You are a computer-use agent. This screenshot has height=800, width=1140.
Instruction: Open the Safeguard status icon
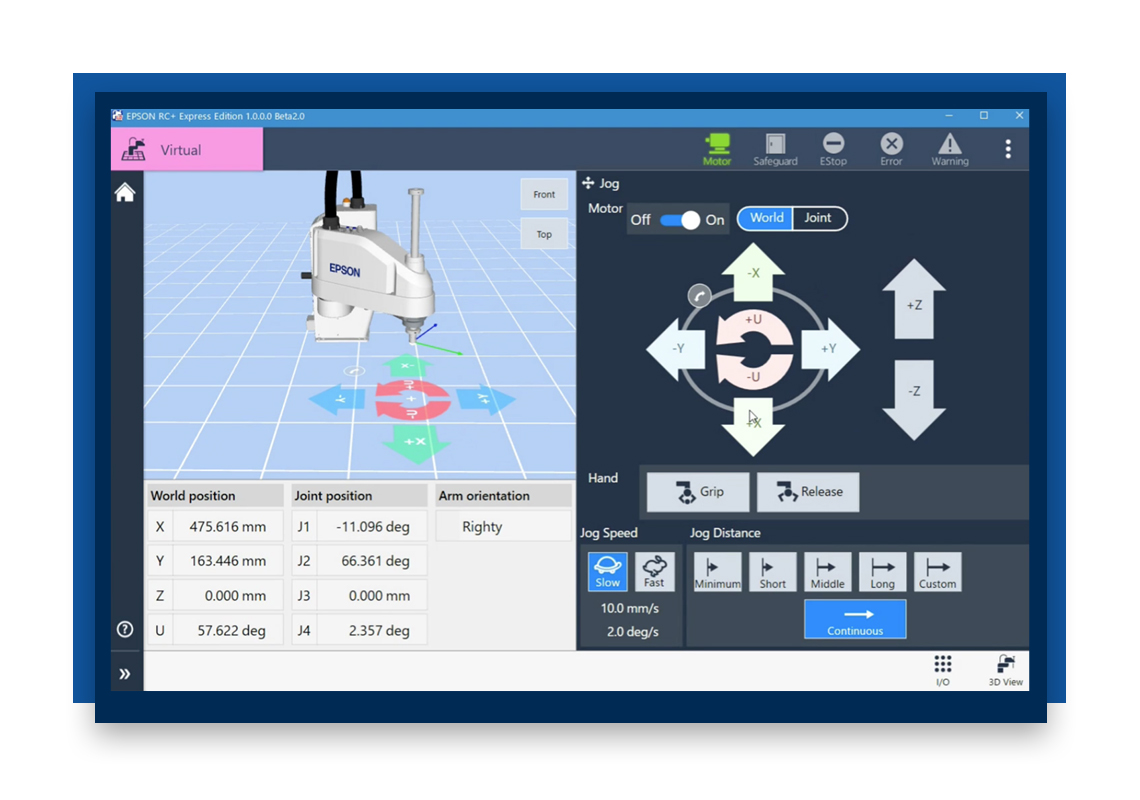[x=775, y=149]
